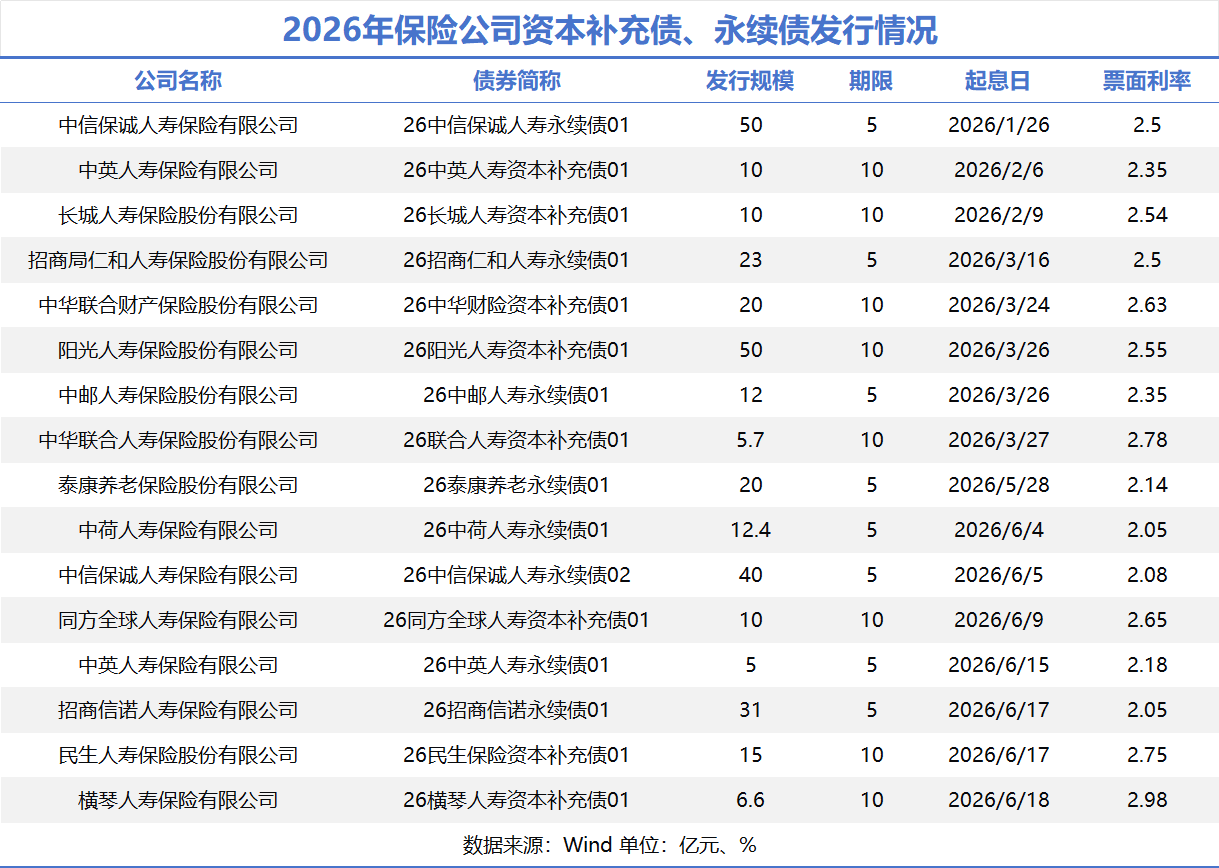1219x868 pixels.
Task: Click bond name 26中荷人寿永续债01
Action: coord(516,530)
